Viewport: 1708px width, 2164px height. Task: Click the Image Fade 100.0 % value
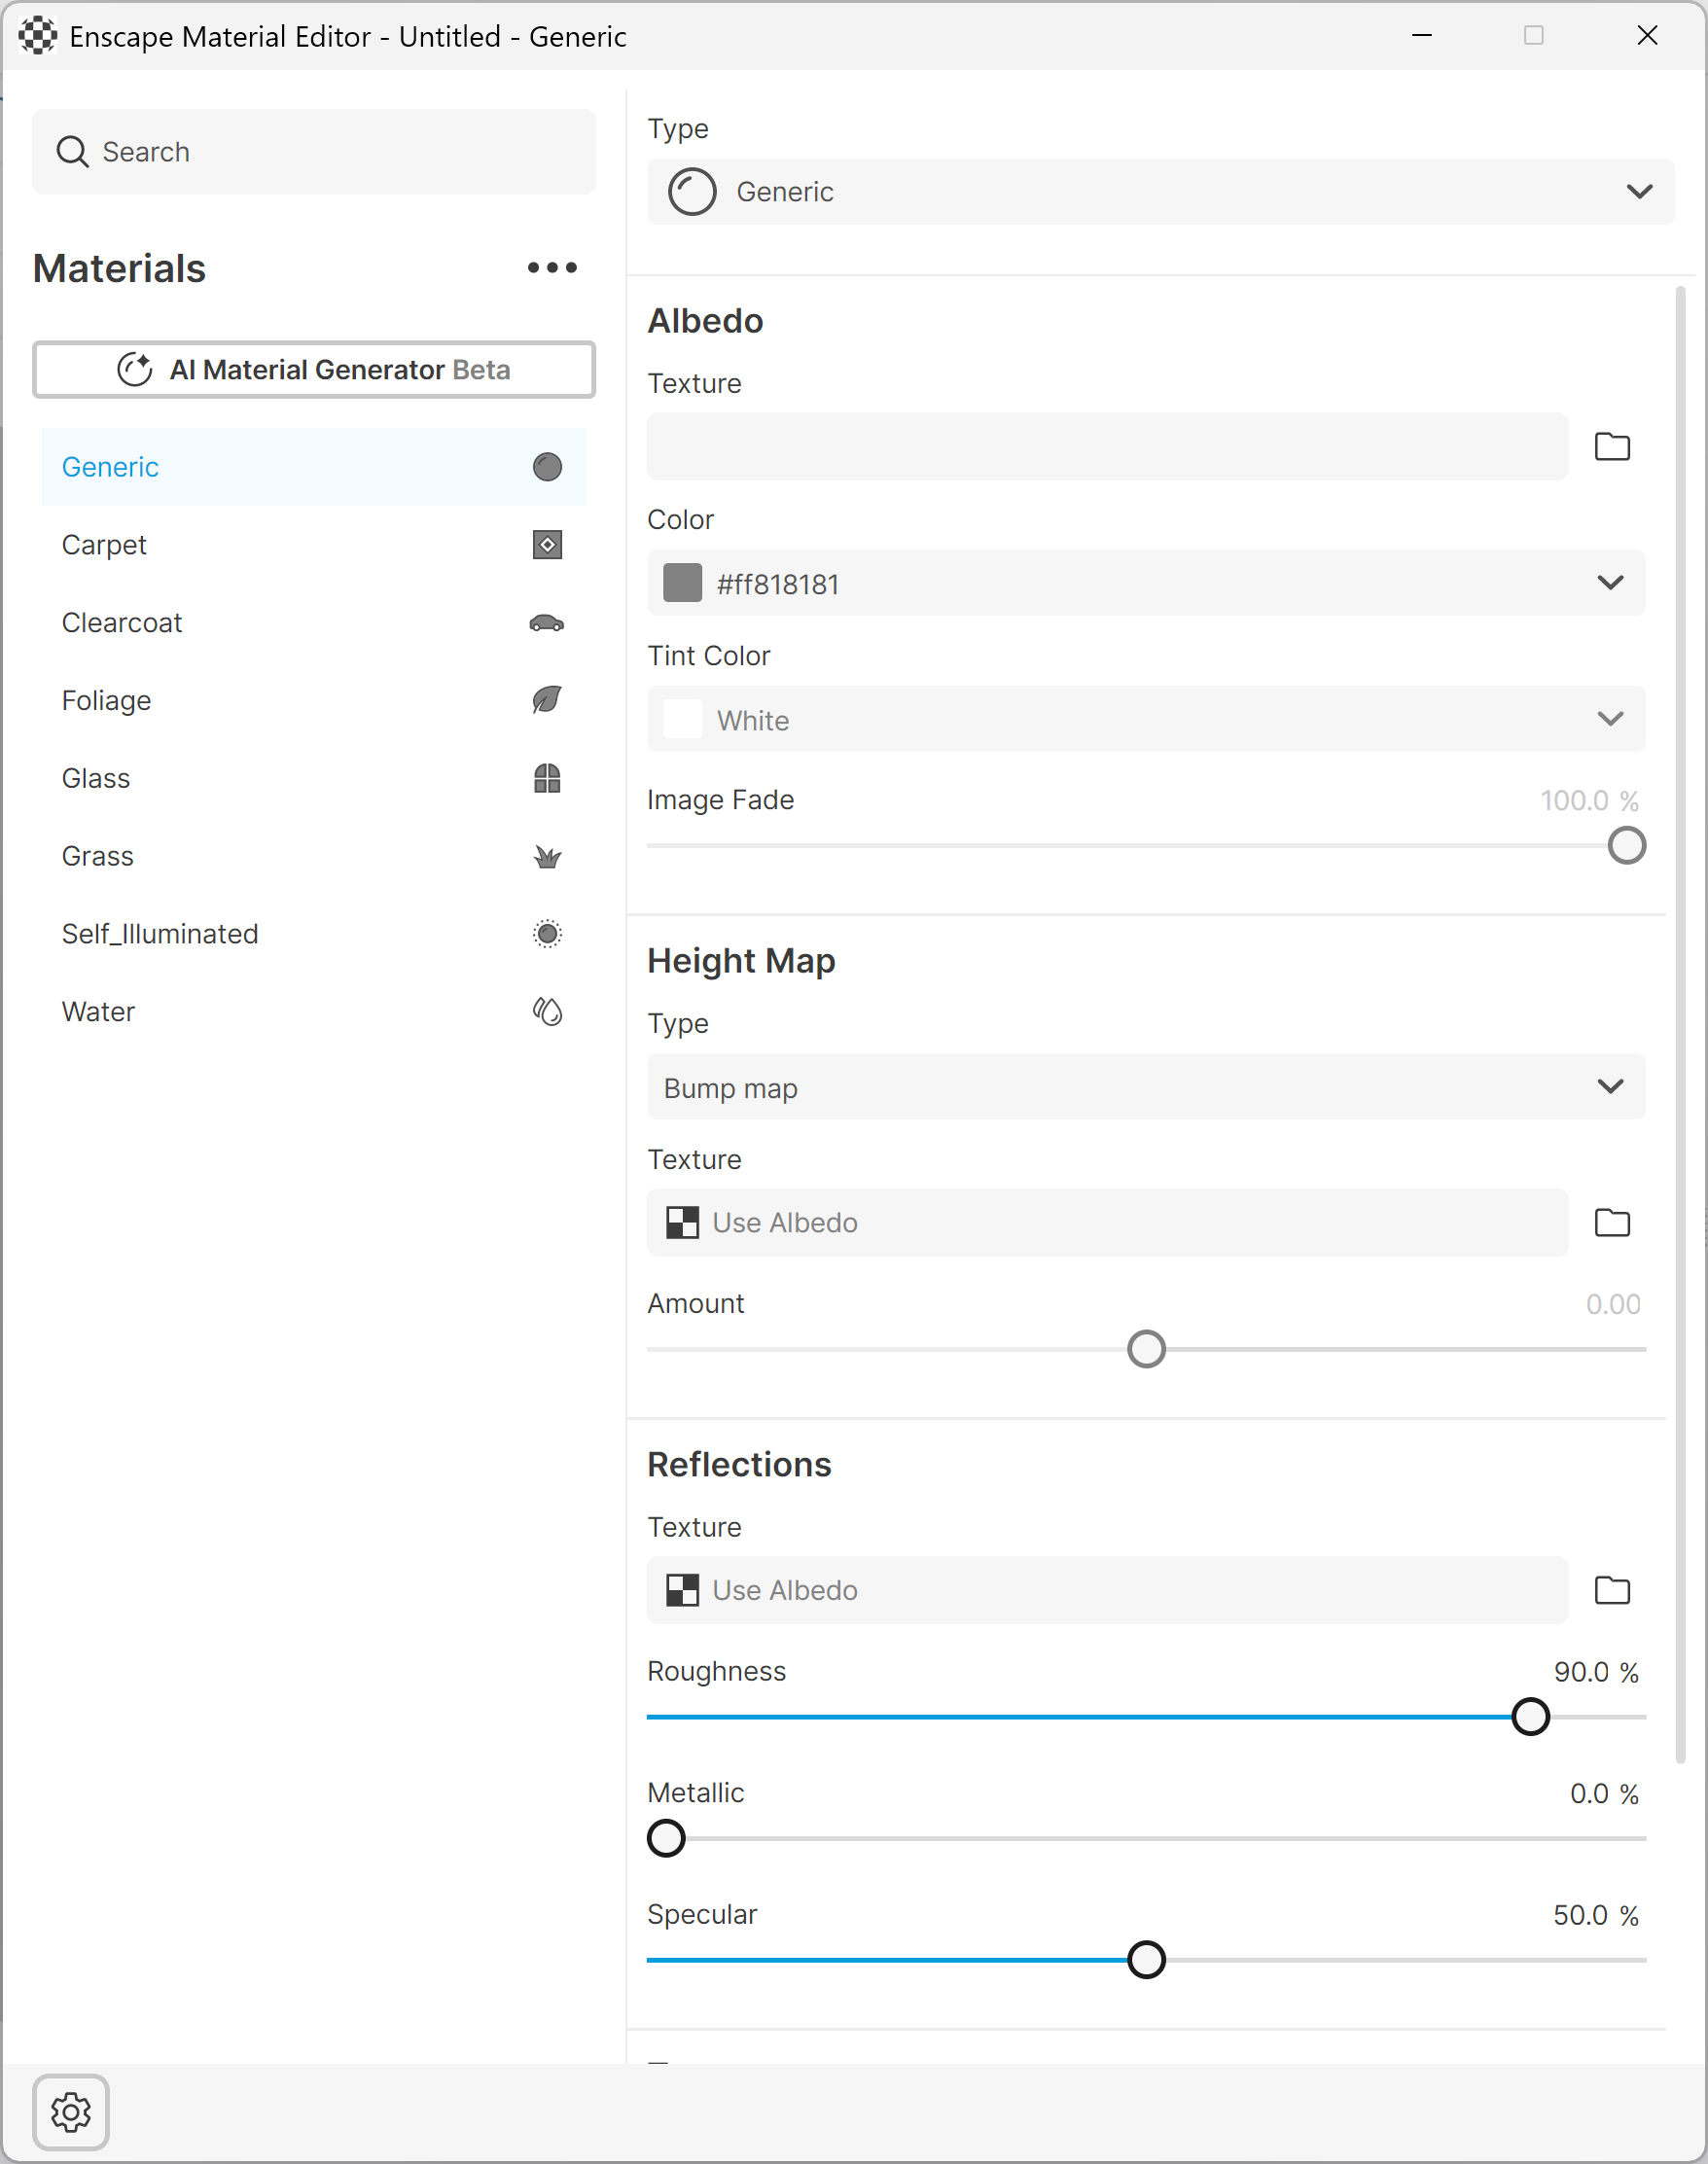pos(1590,801)
